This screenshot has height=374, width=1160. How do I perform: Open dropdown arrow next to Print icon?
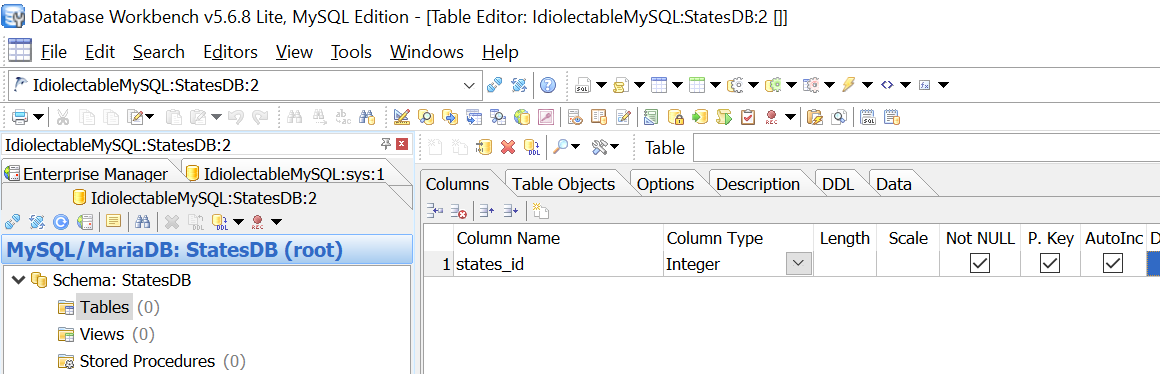(x=38, y=117)
